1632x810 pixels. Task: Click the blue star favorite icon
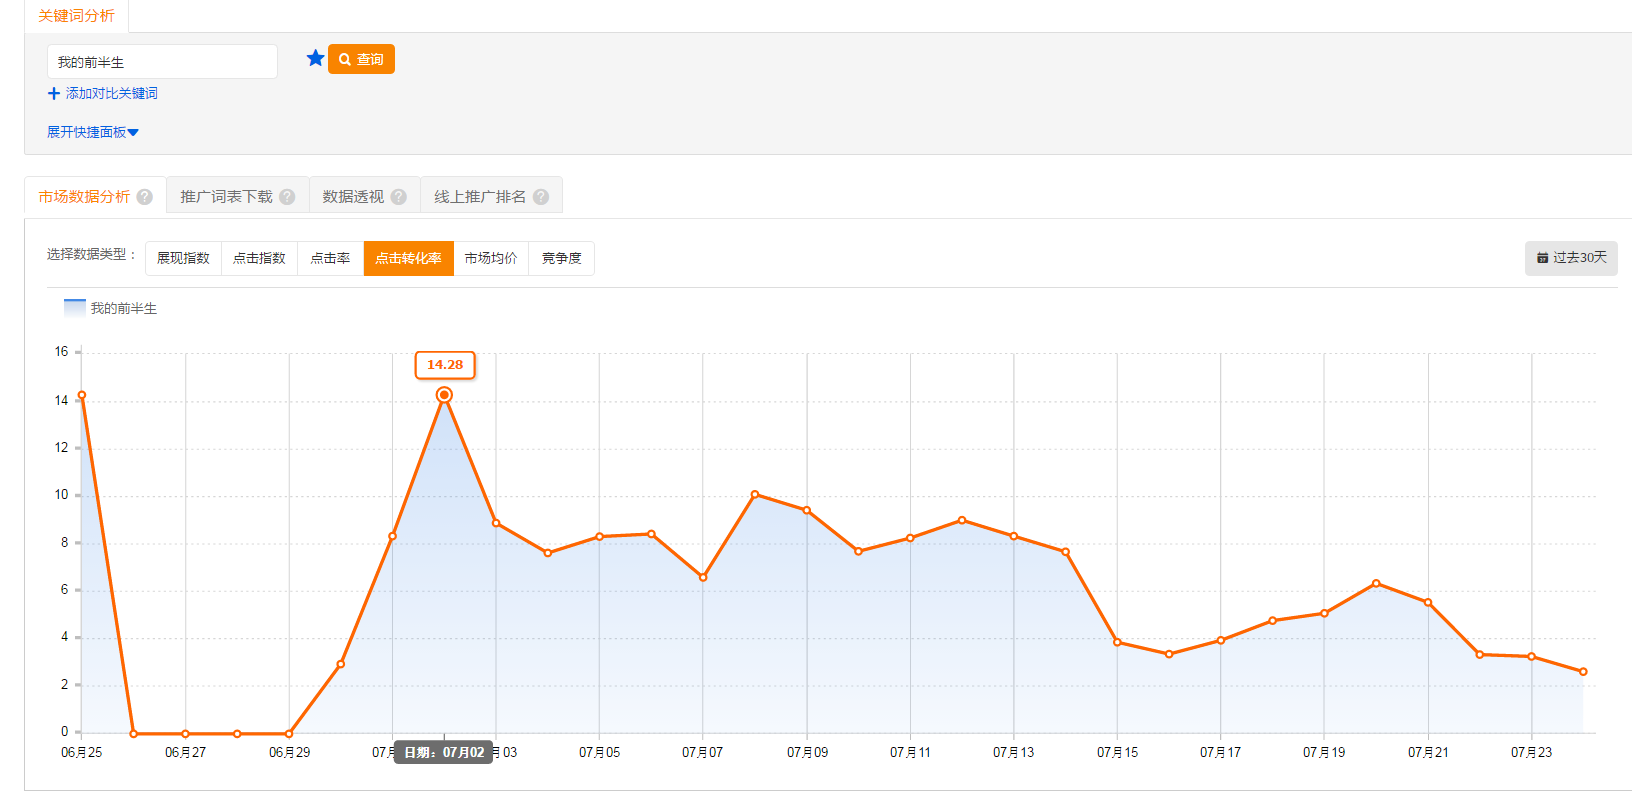315,58
